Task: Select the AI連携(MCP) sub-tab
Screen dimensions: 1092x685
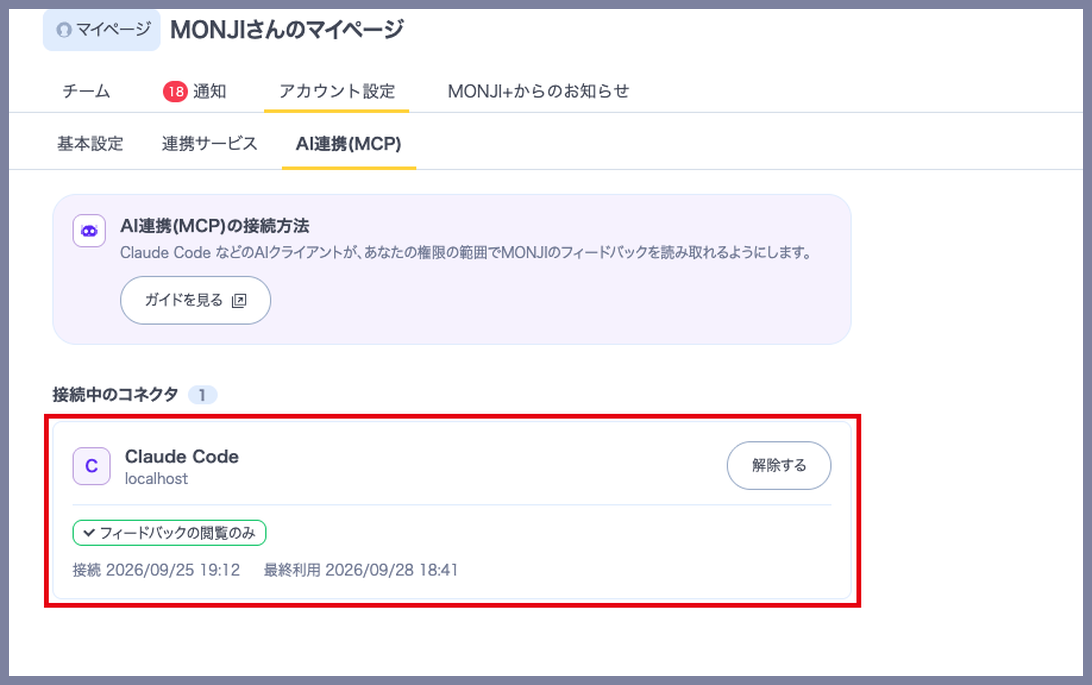Action: (349, 143)
